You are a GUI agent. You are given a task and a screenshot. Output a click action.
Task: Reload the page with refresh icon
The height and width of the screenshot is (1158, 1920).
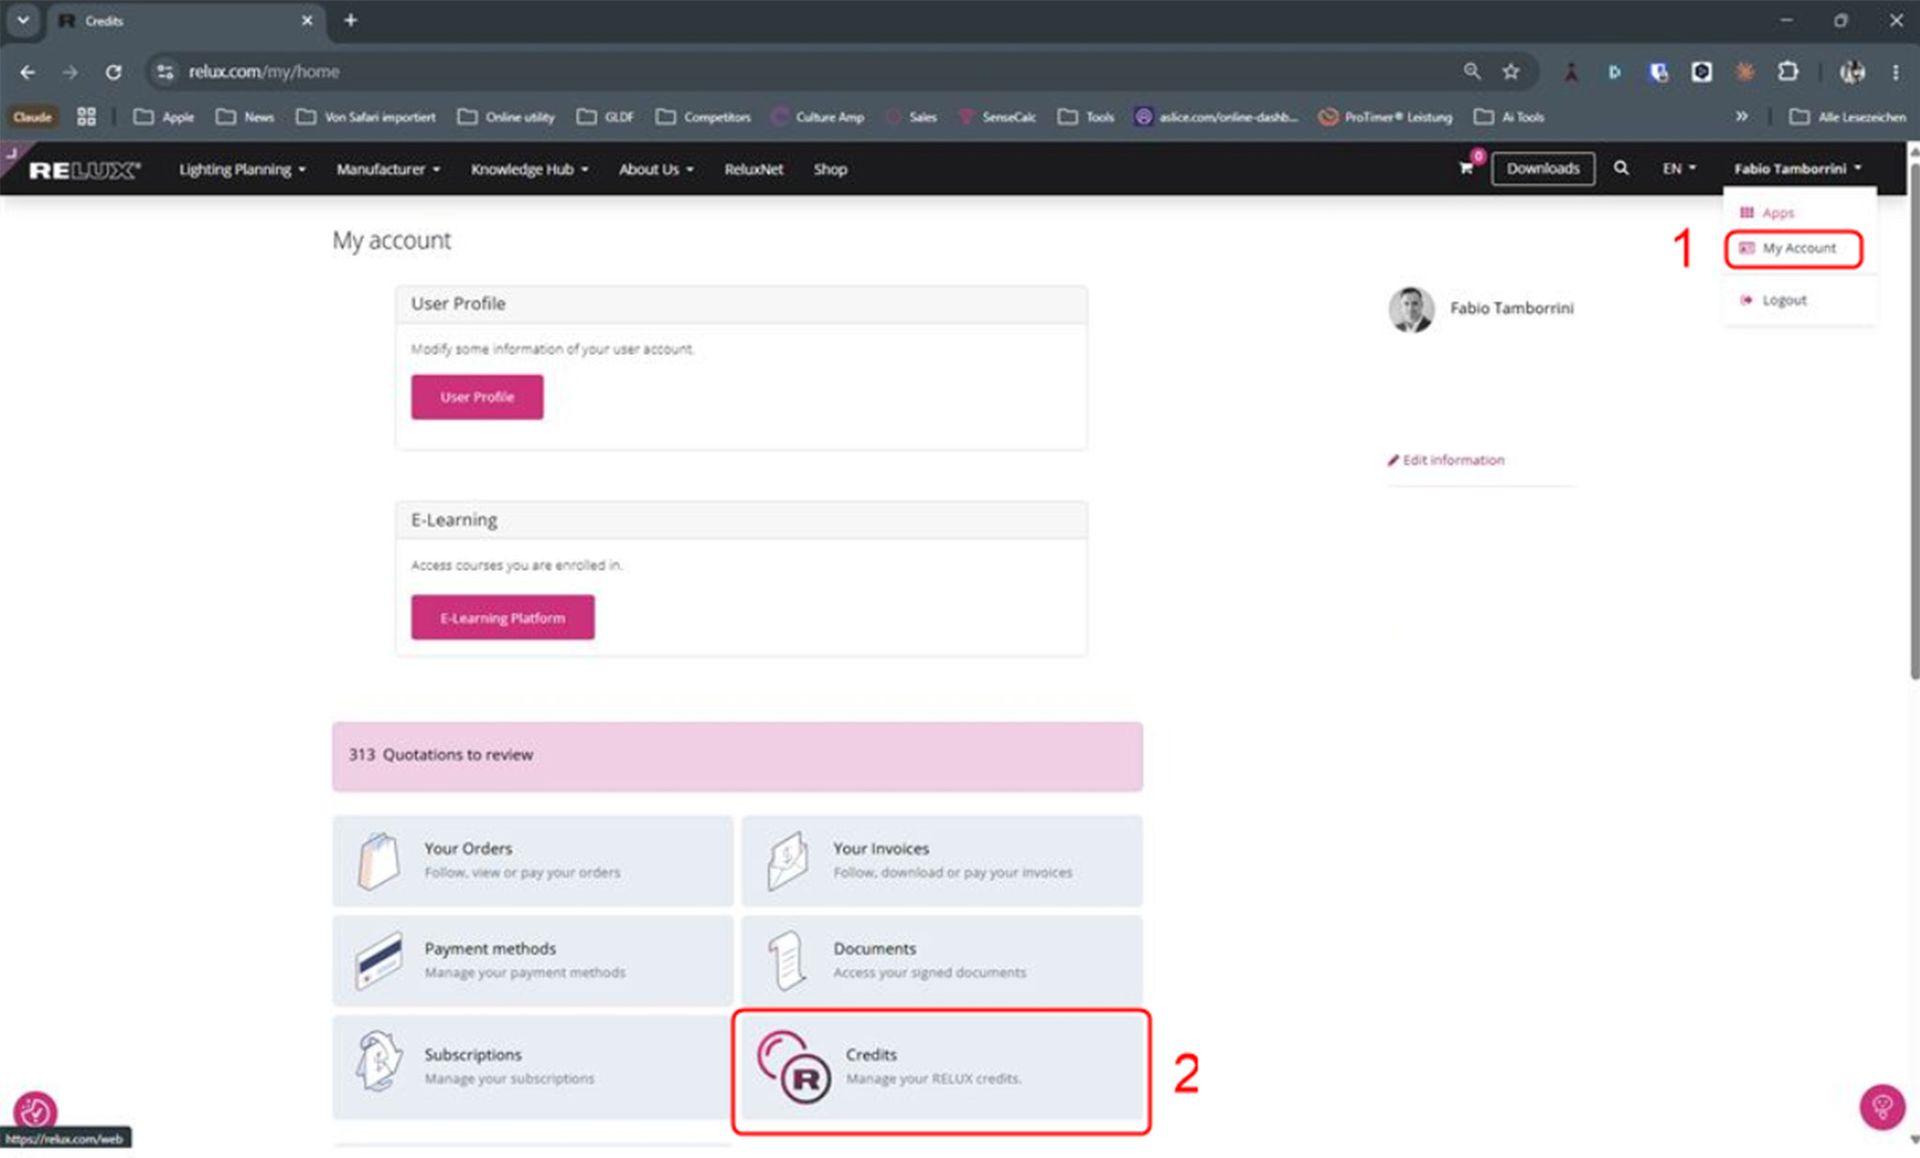[x=114, y=72]
